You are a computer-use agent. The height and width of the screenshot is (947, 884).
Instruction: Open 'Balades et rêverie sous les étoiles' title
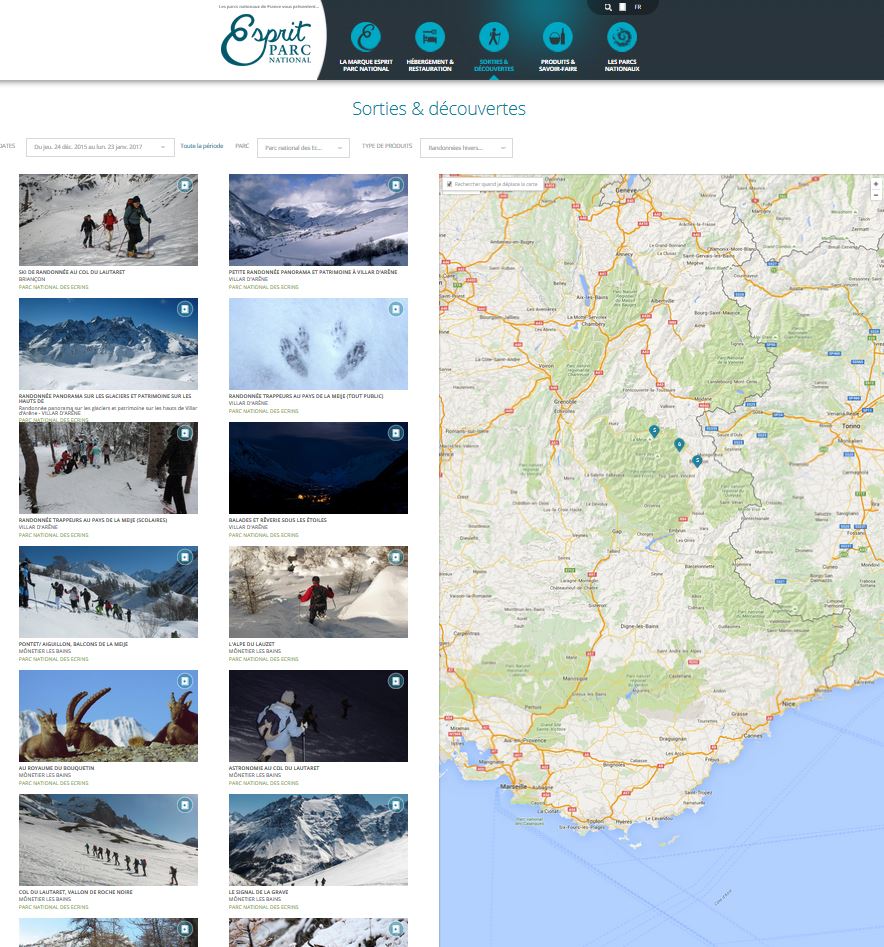(278, 519)
